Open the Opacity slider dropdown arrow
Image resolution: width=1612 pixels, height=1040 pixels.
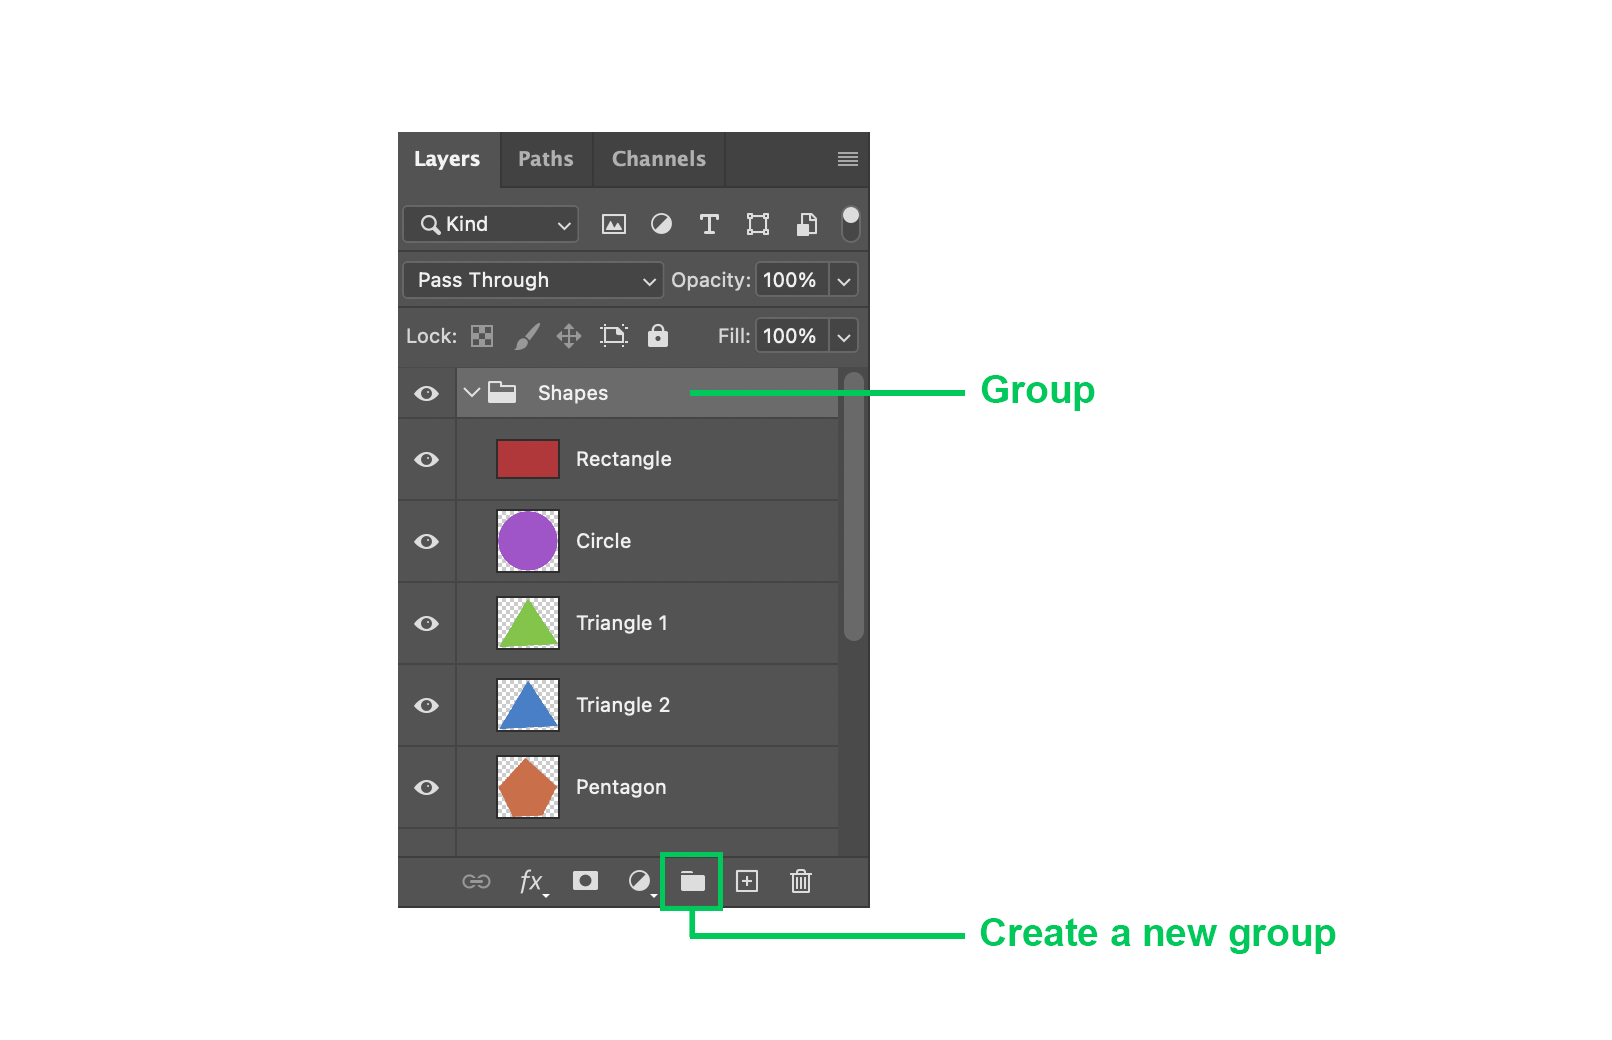pos(844,281)
